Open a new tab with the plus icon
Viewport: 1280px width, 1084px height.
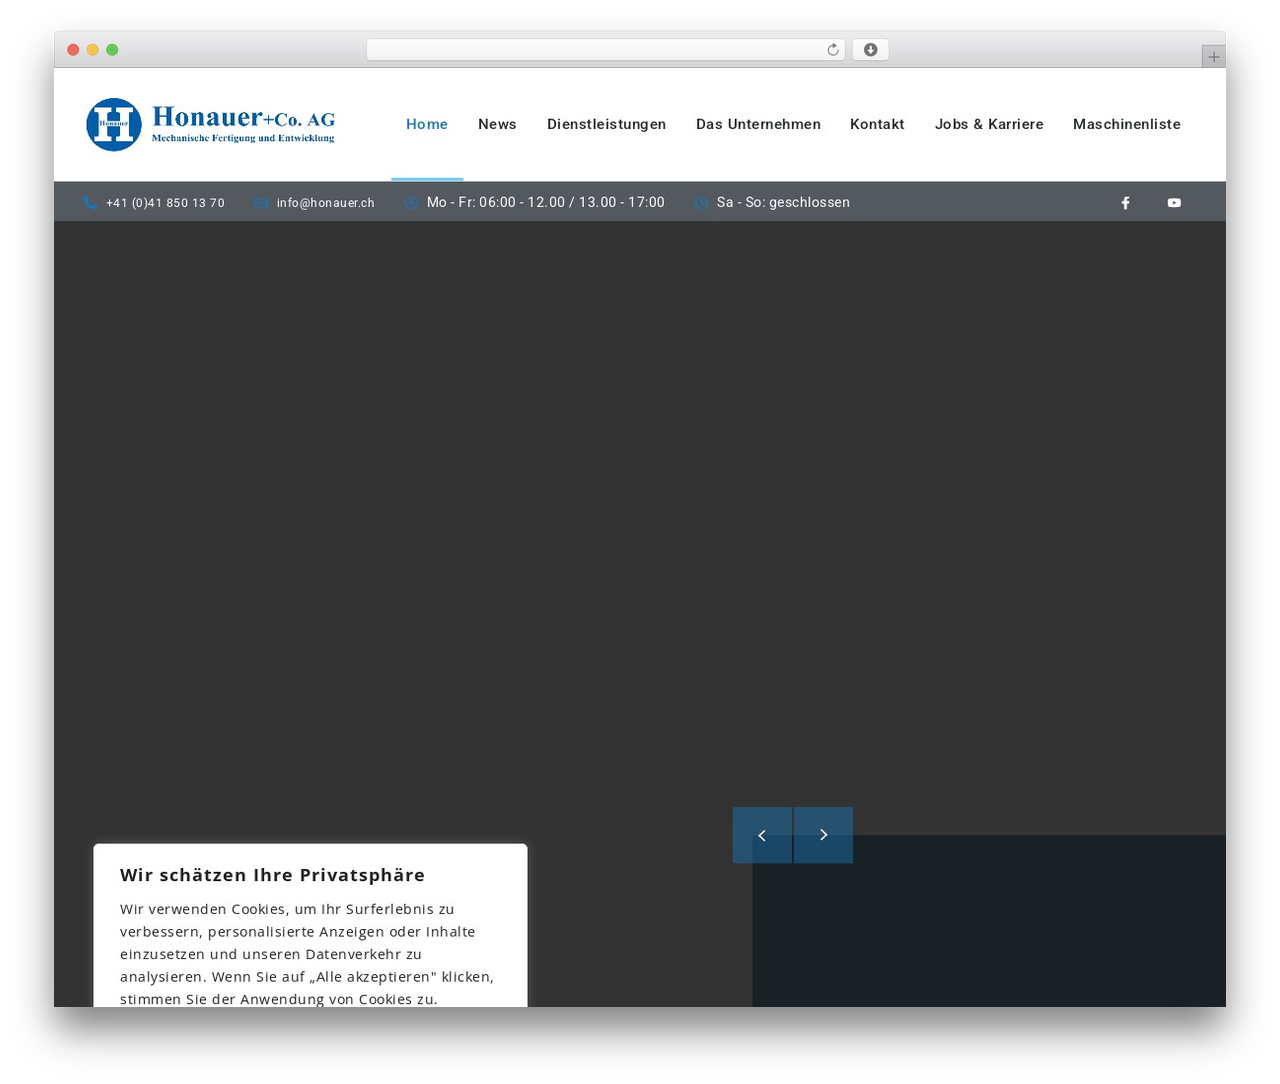click(1213, 57)
